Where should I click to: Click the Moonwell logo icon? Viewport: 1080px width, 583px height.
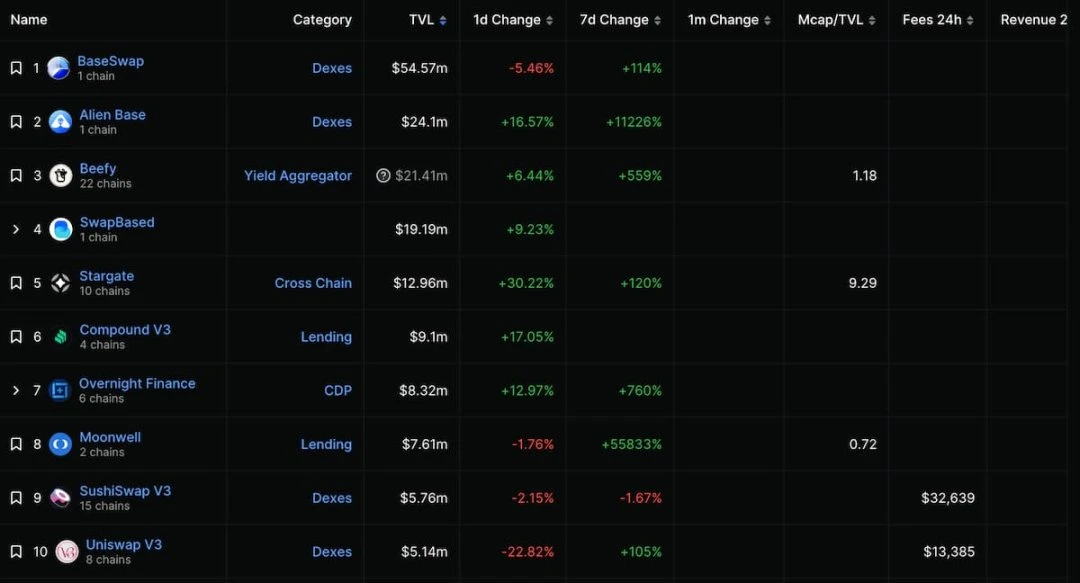pos(61,444)
